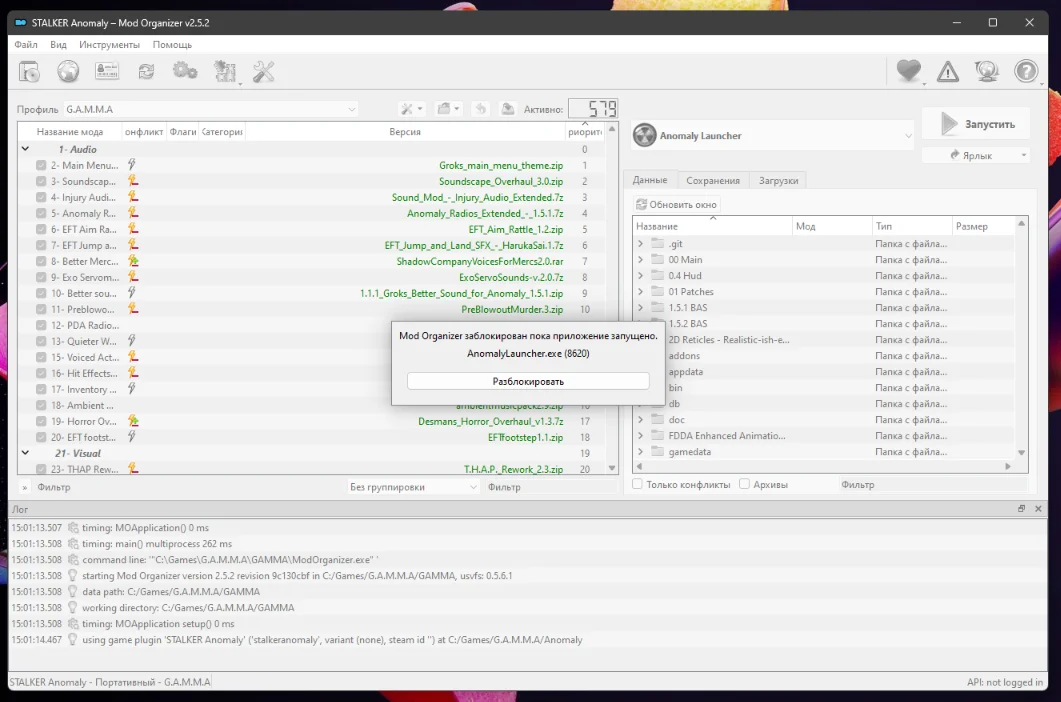
Task: Open the Помощь menu
Action: coord(172,44)
